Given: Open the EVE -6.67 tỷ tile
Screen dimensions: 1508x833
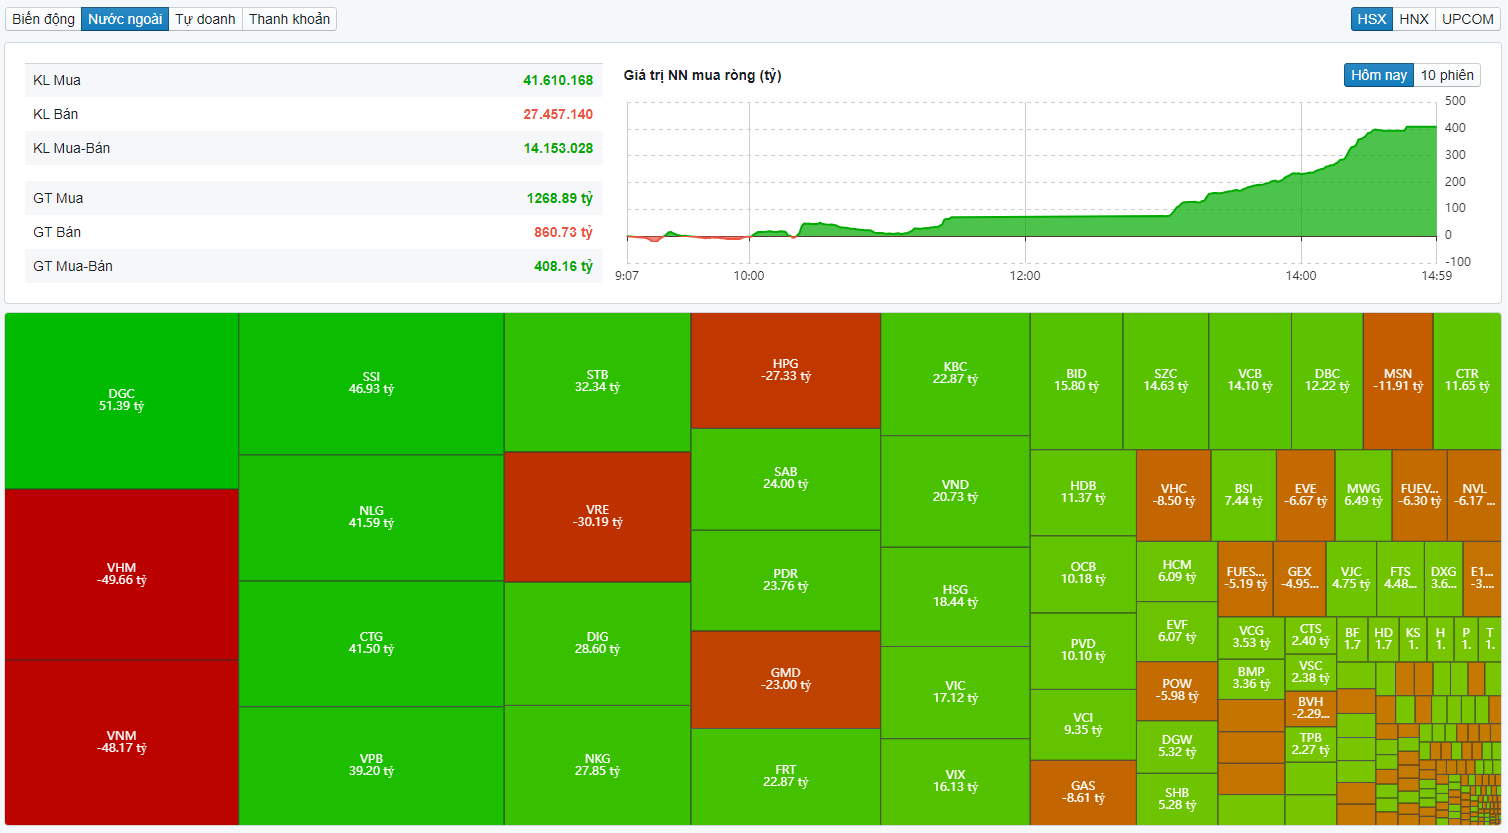Looking at the screenshot, I should click(1305, 495).
